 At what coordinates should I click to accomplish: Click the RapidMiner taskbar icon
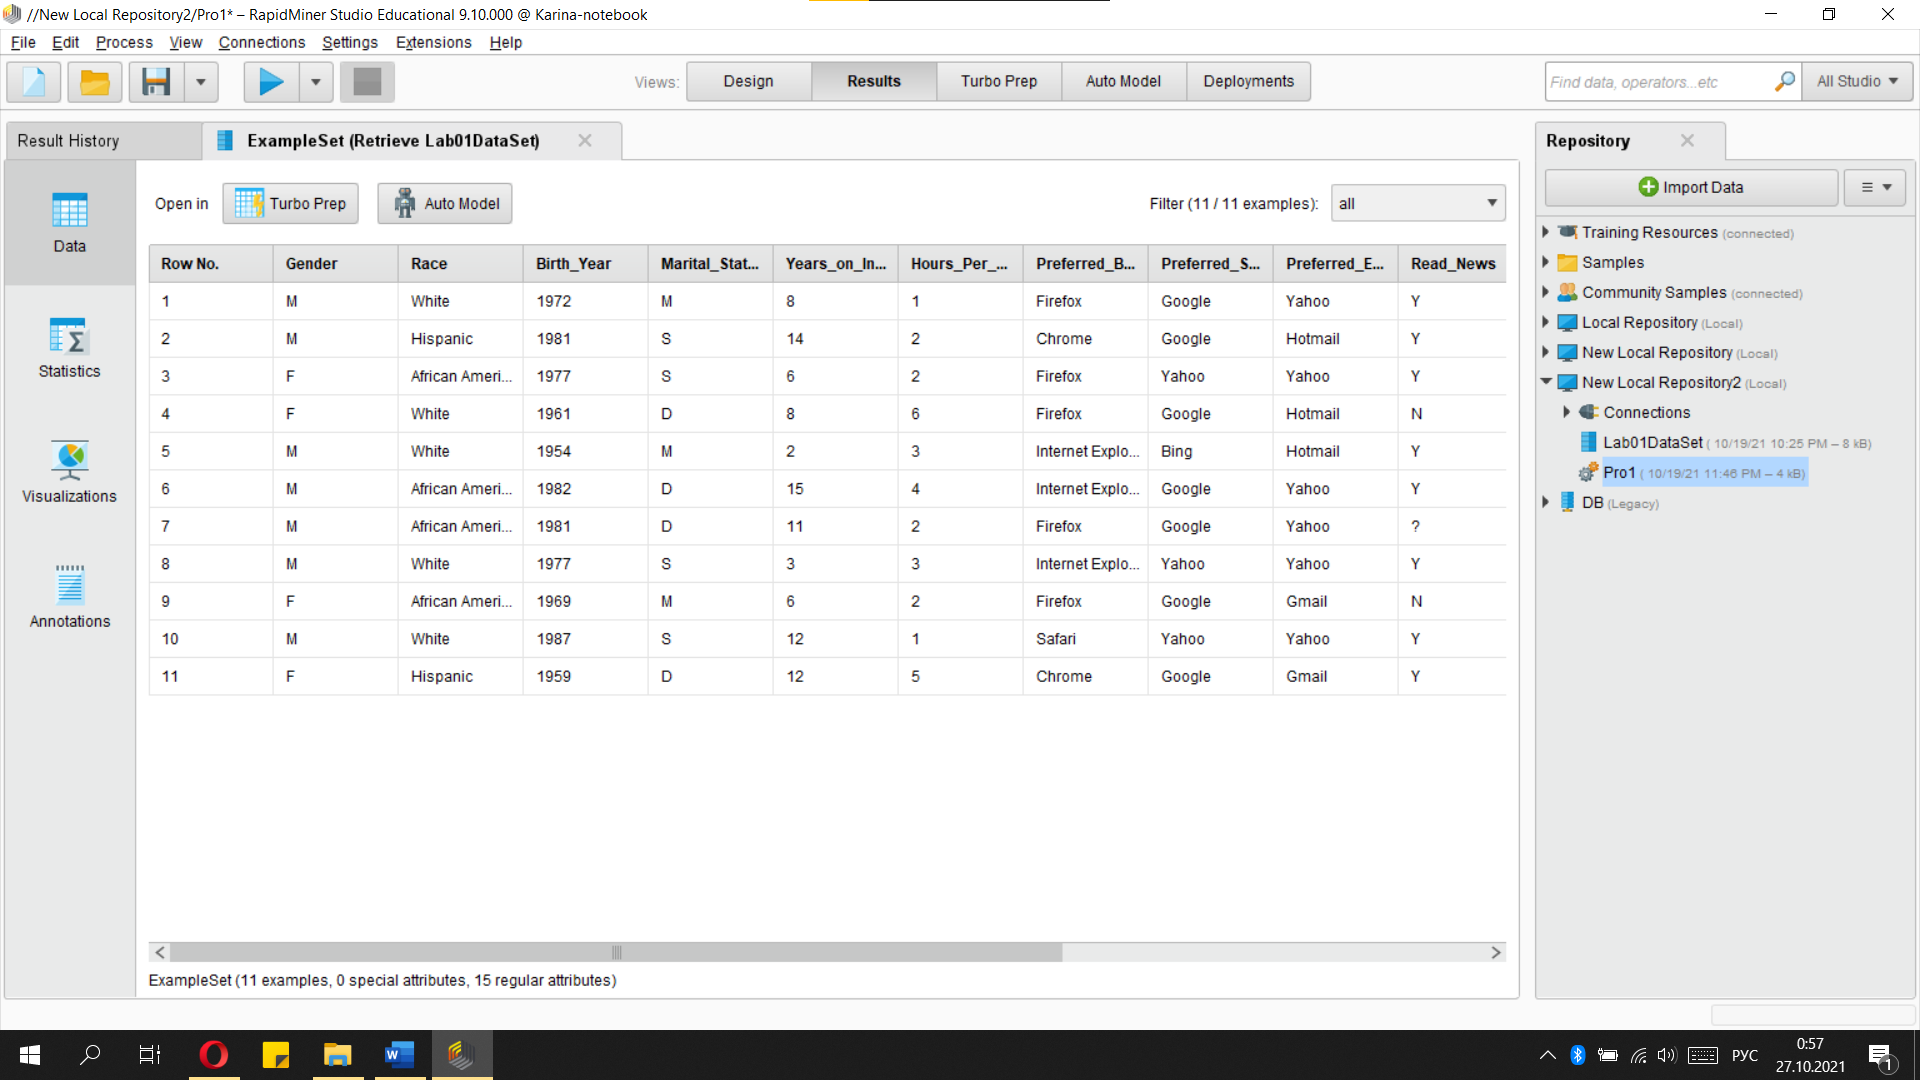(x=461, y=1055)
